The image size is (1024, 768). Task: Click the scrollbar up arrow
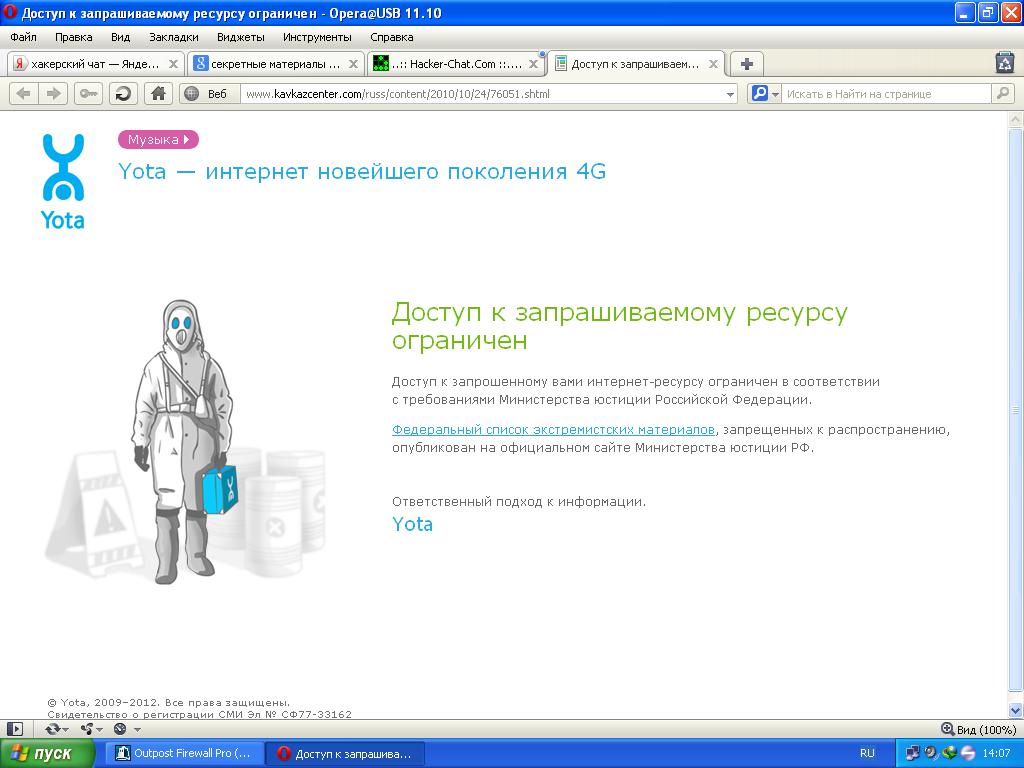point(1015,120)
